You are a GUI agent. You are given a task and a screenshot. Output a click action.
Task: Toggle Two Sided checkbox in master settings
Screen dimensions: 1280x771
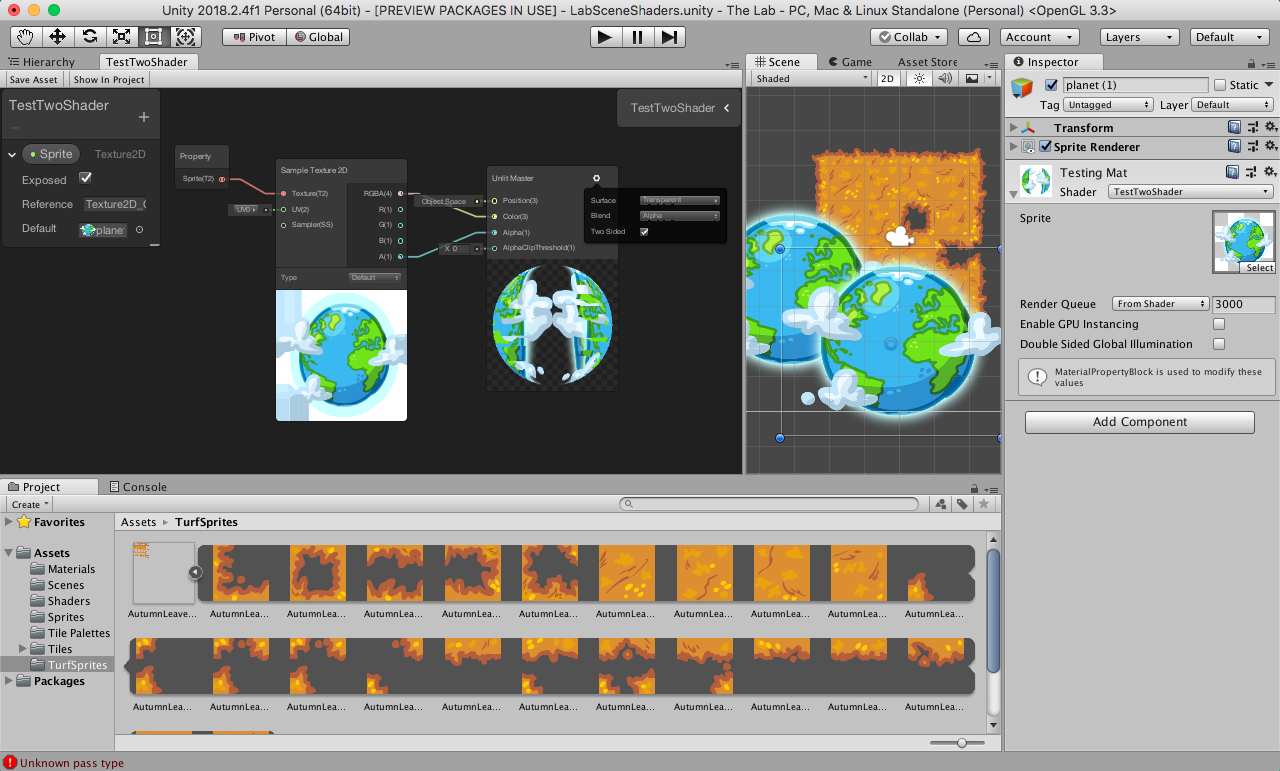pyautogui.click(x=644, y=232)
